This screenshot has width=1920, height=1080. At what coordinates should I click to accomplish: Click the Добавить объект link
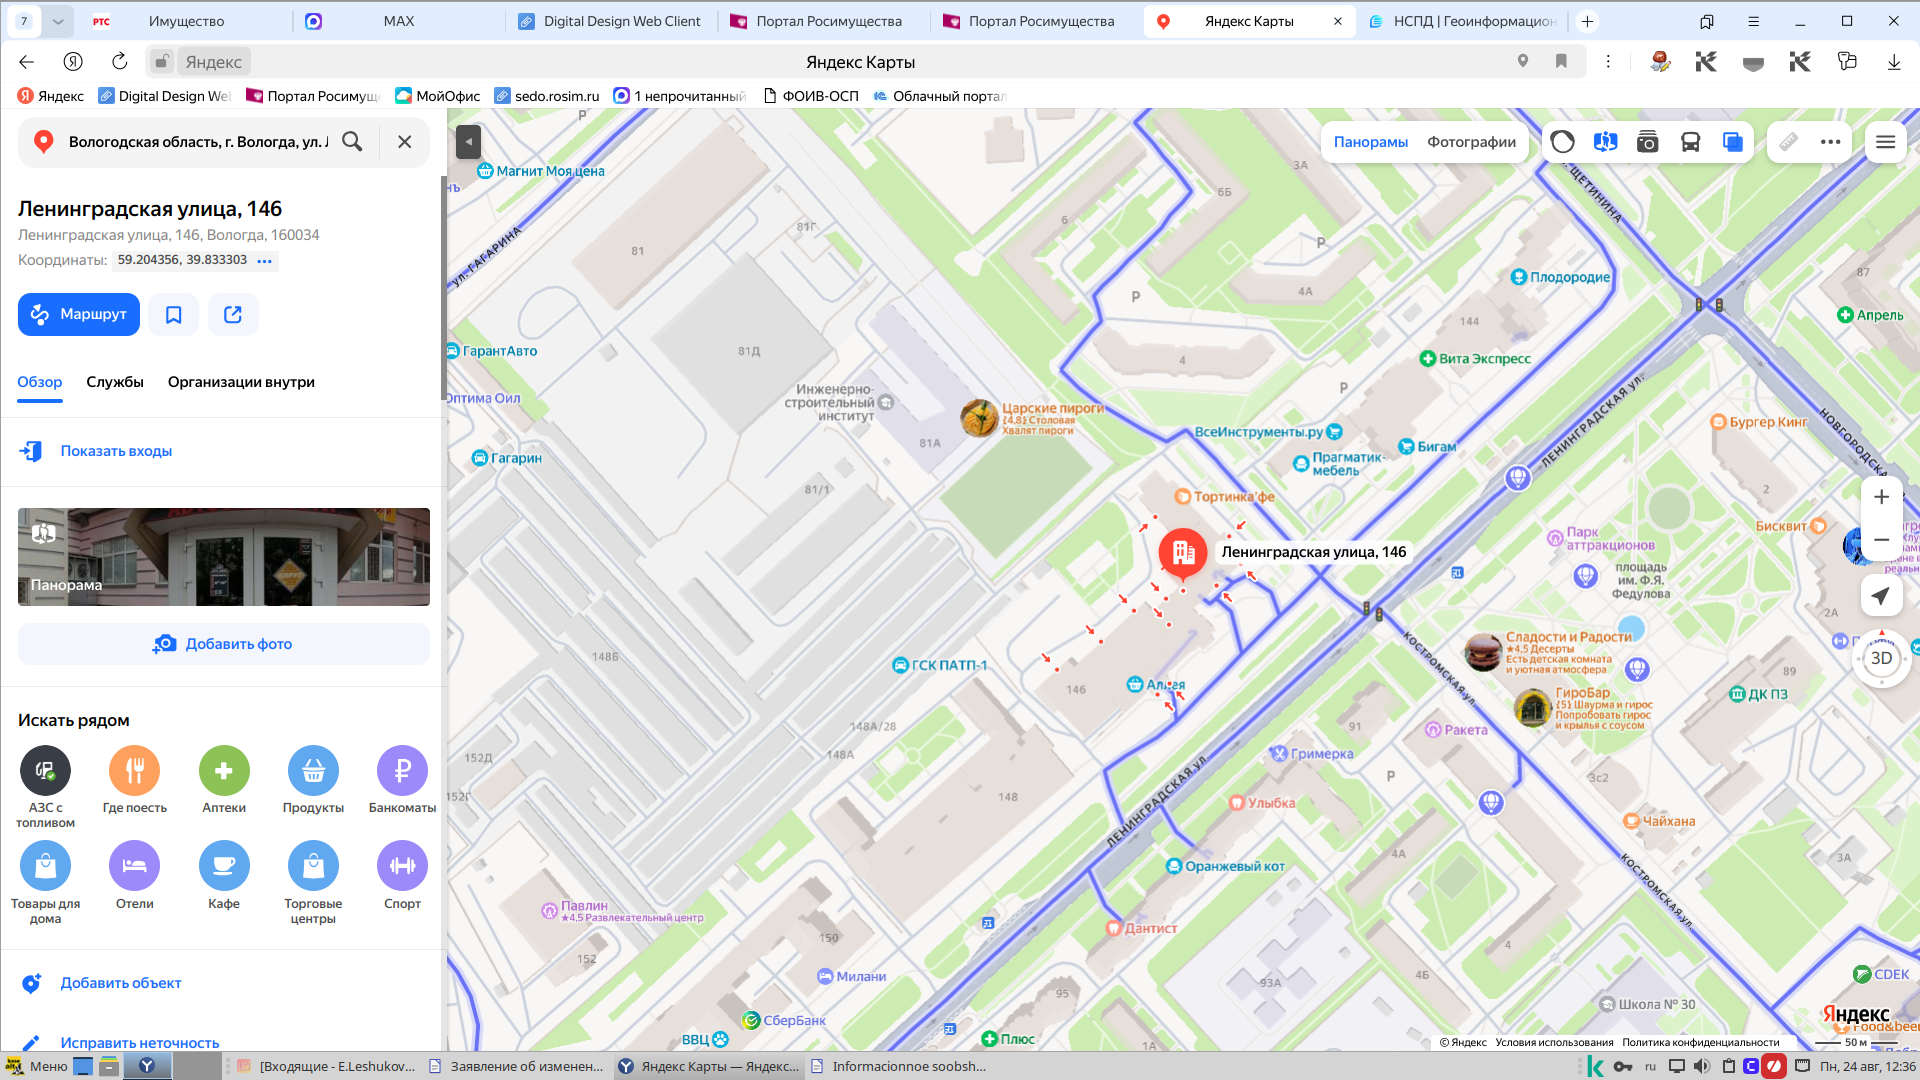121,983
